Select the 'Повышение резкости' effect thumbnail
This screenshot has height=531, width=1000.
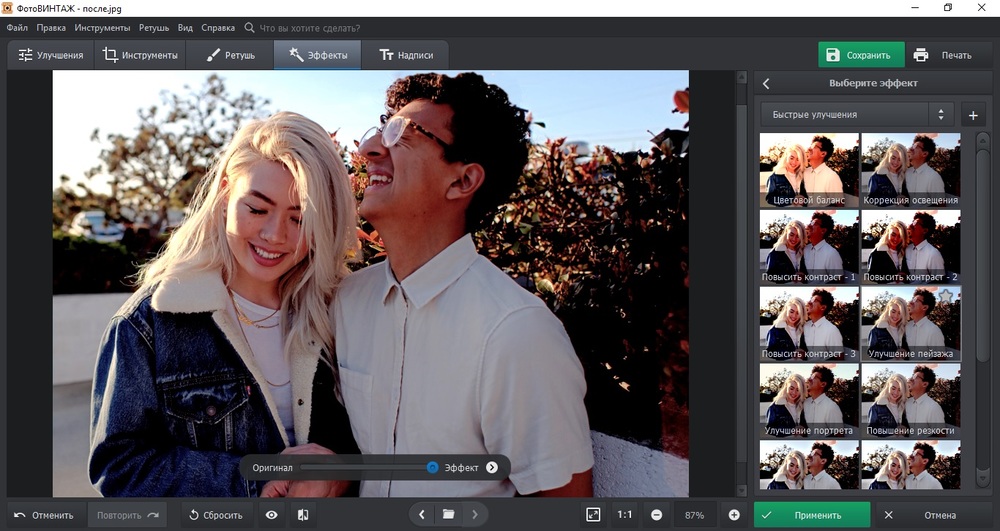911,400
